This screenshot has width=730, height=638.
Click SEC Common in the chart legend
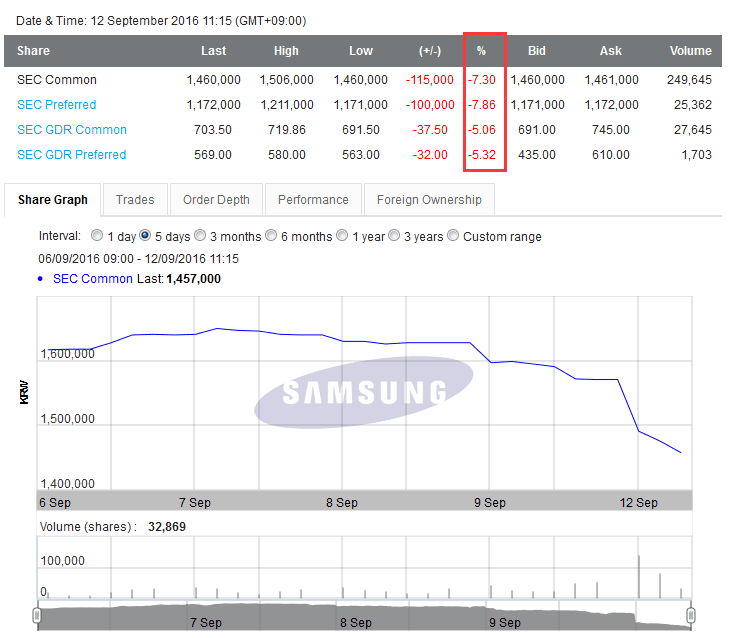pos(92,279)
